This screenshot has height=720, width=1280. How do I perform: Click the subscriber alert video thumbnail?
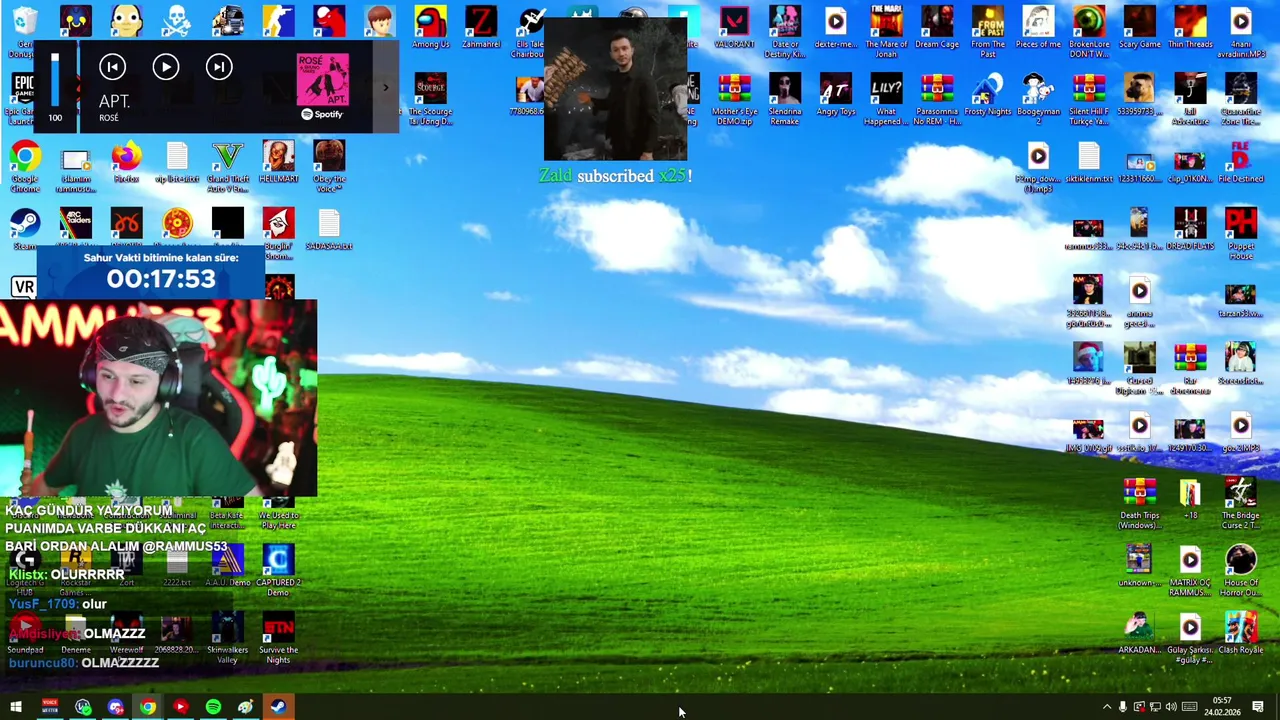(615, 88)
